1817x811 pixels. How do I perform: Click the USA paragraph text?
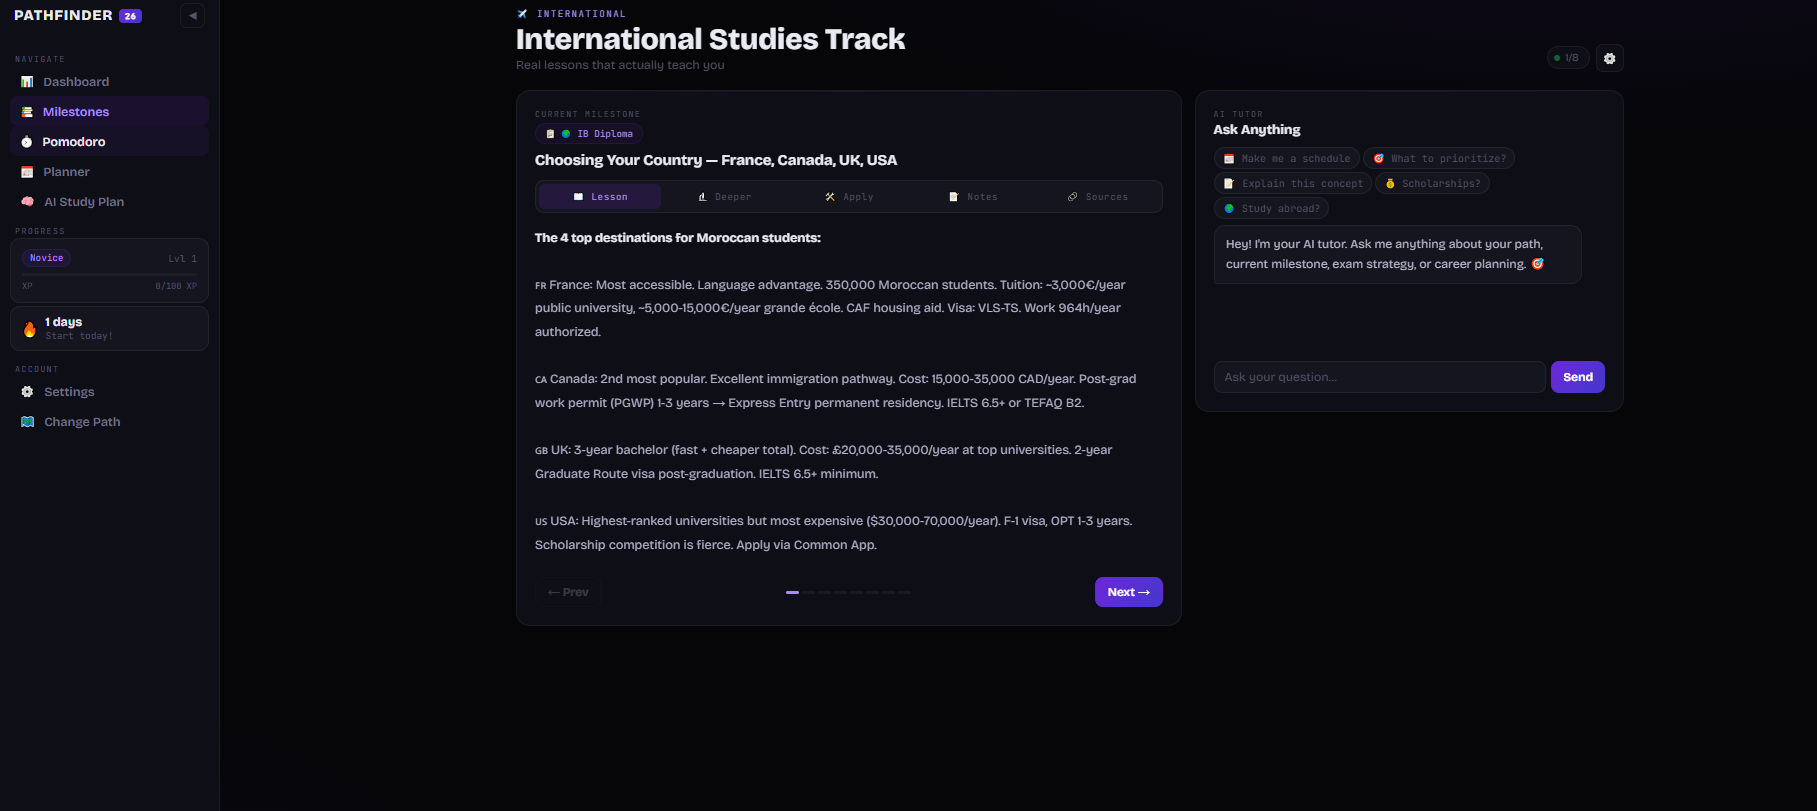(x=834, y=533)
